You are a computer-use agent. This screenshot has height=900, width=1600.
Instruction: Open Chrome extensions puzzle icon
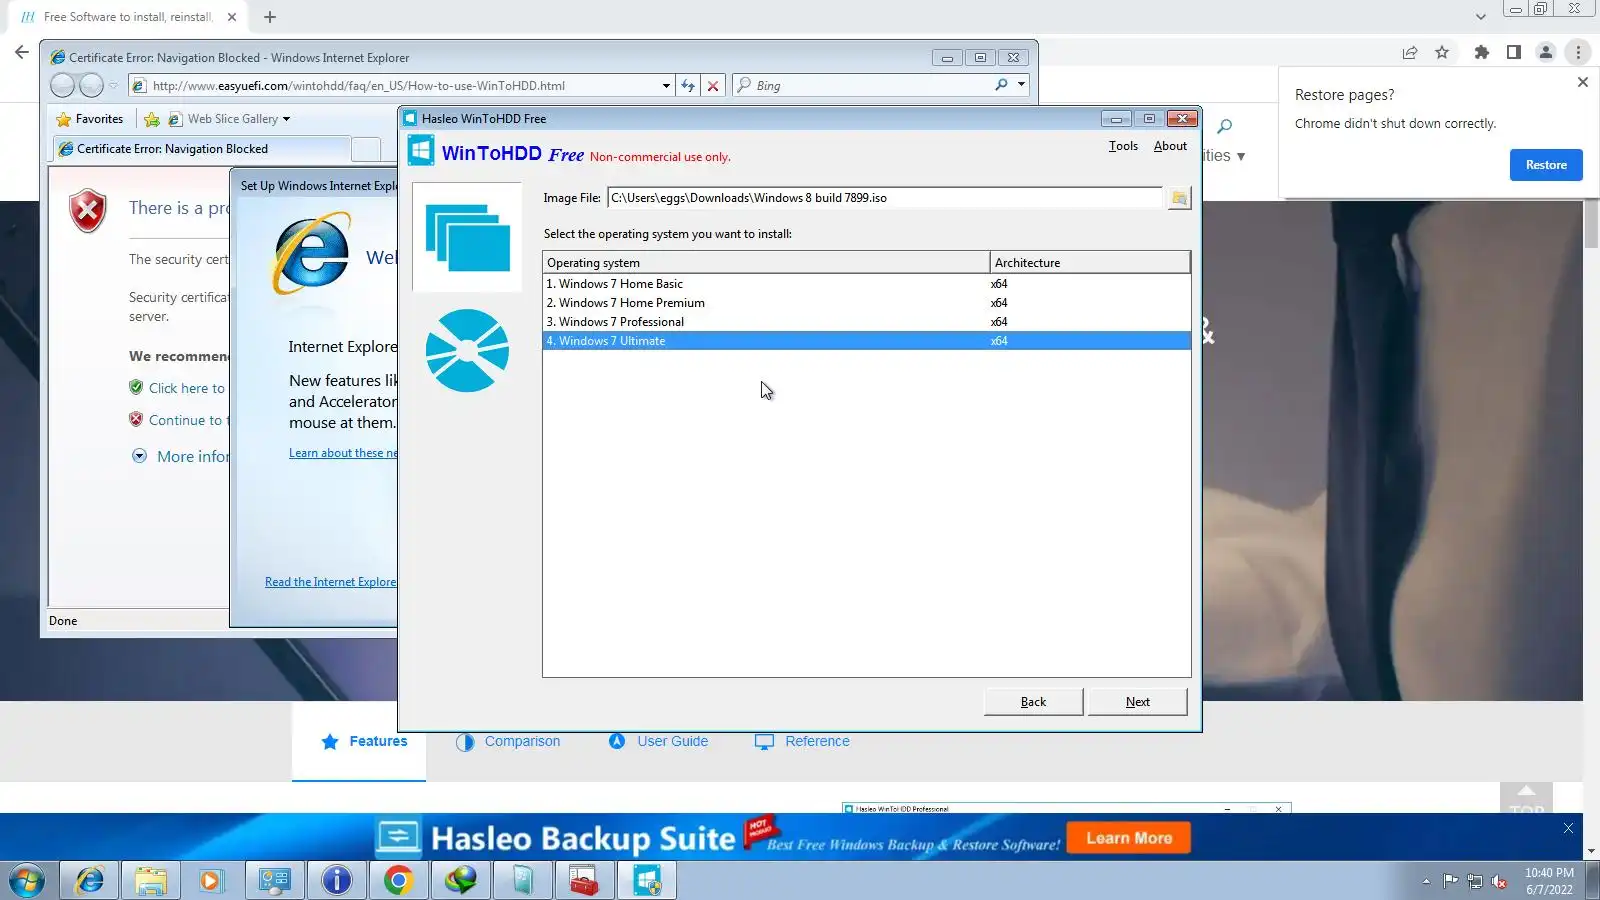point(1482,52)
